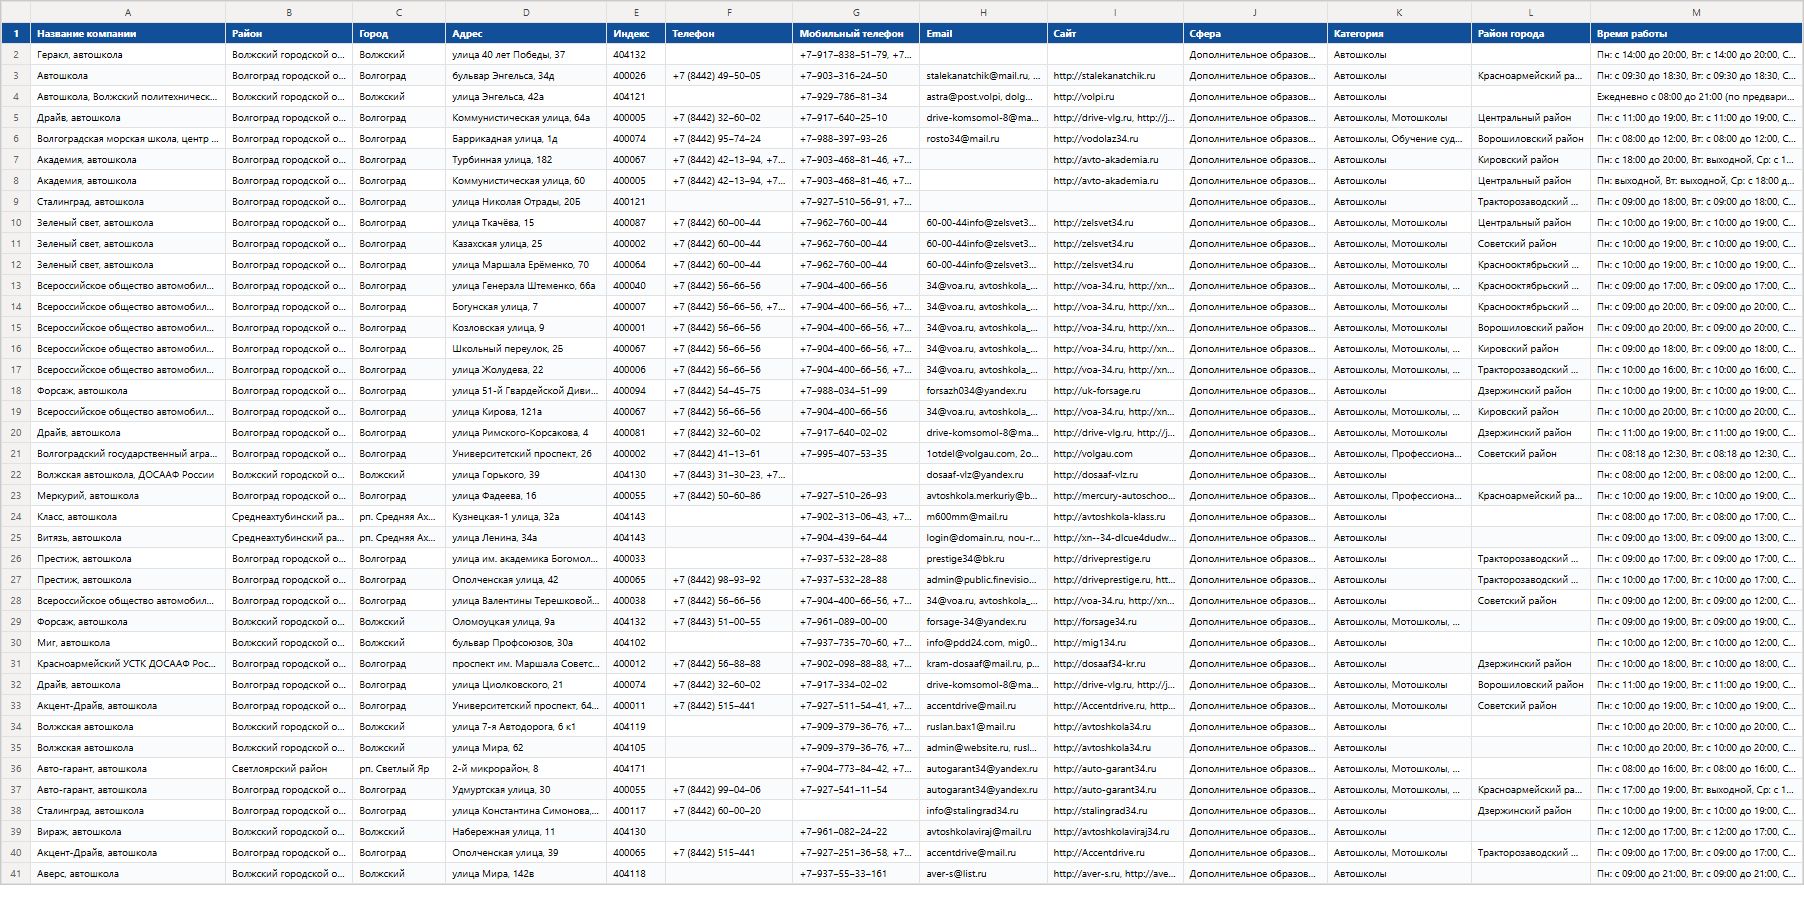This screenshot has width=1804, height=902.
Task: Select phone cell '+7 (8442) 98-93-92'
Action: [729, 580]
